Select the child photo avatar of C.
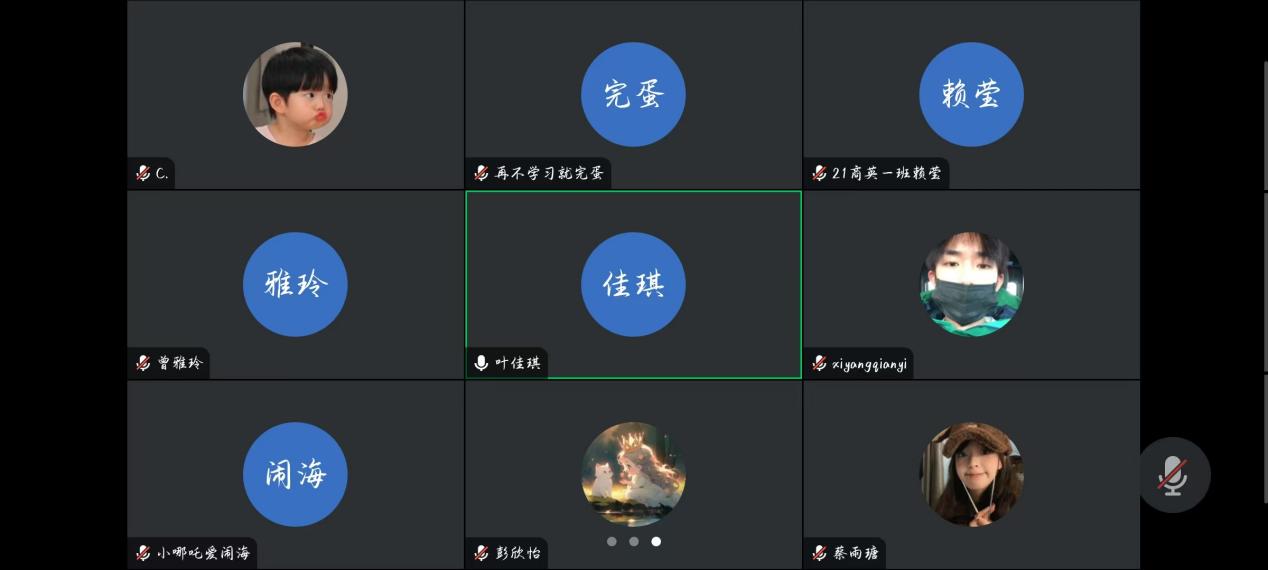Screen dimensions: 1268x570 tap(295, 94)
